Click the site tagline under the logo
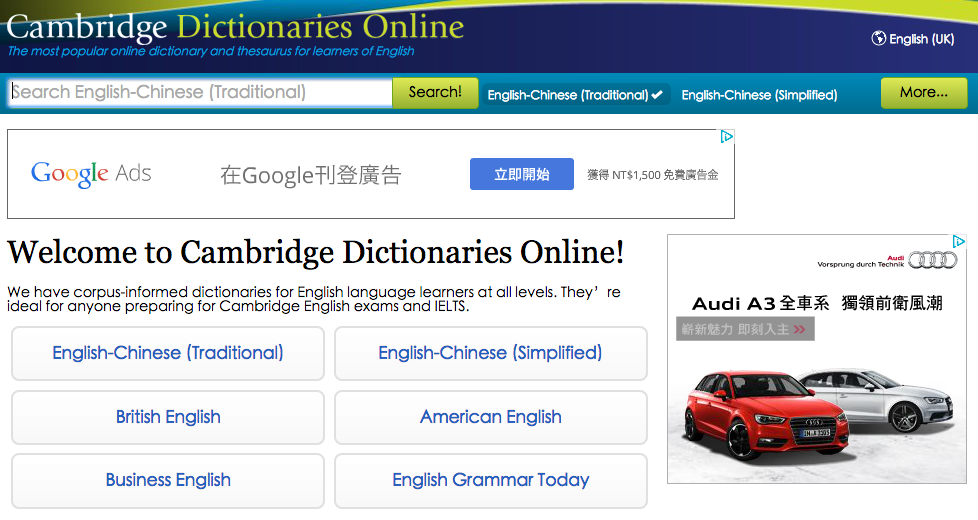Screen dimensions: 978x520 [x=211, y=51]
